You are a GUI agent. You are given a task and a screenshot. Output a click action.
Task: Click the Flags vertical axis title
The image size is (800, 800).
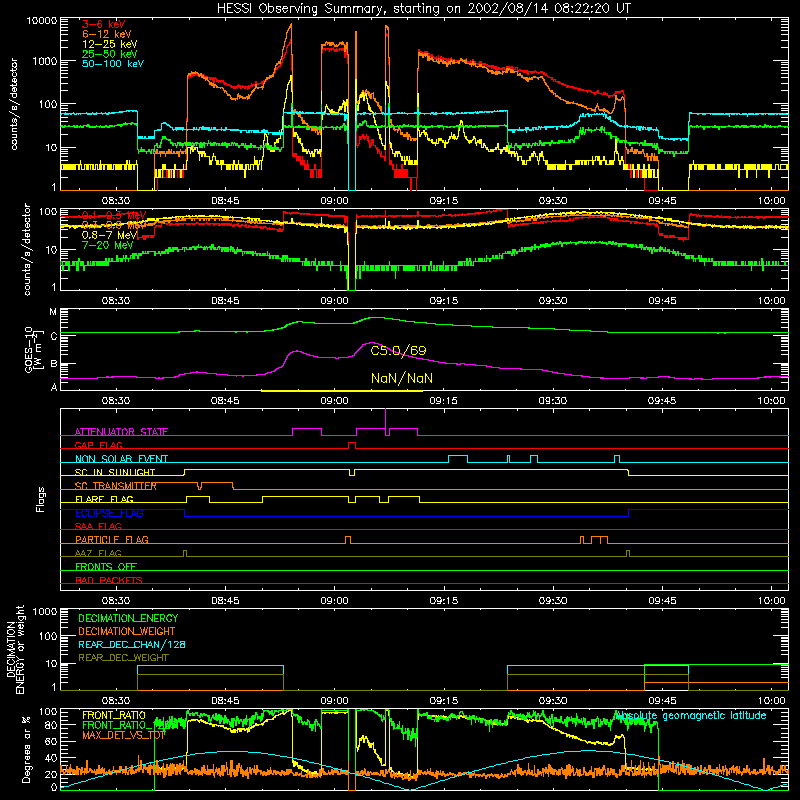[41, 499]
